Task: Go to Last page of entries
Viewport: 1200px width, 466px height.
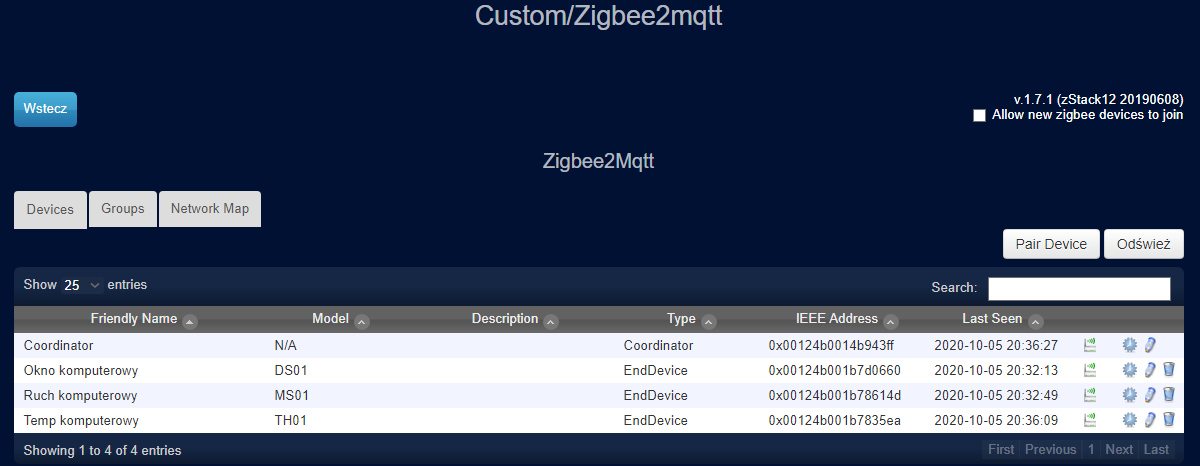Action: click(x=1156, y=450)
